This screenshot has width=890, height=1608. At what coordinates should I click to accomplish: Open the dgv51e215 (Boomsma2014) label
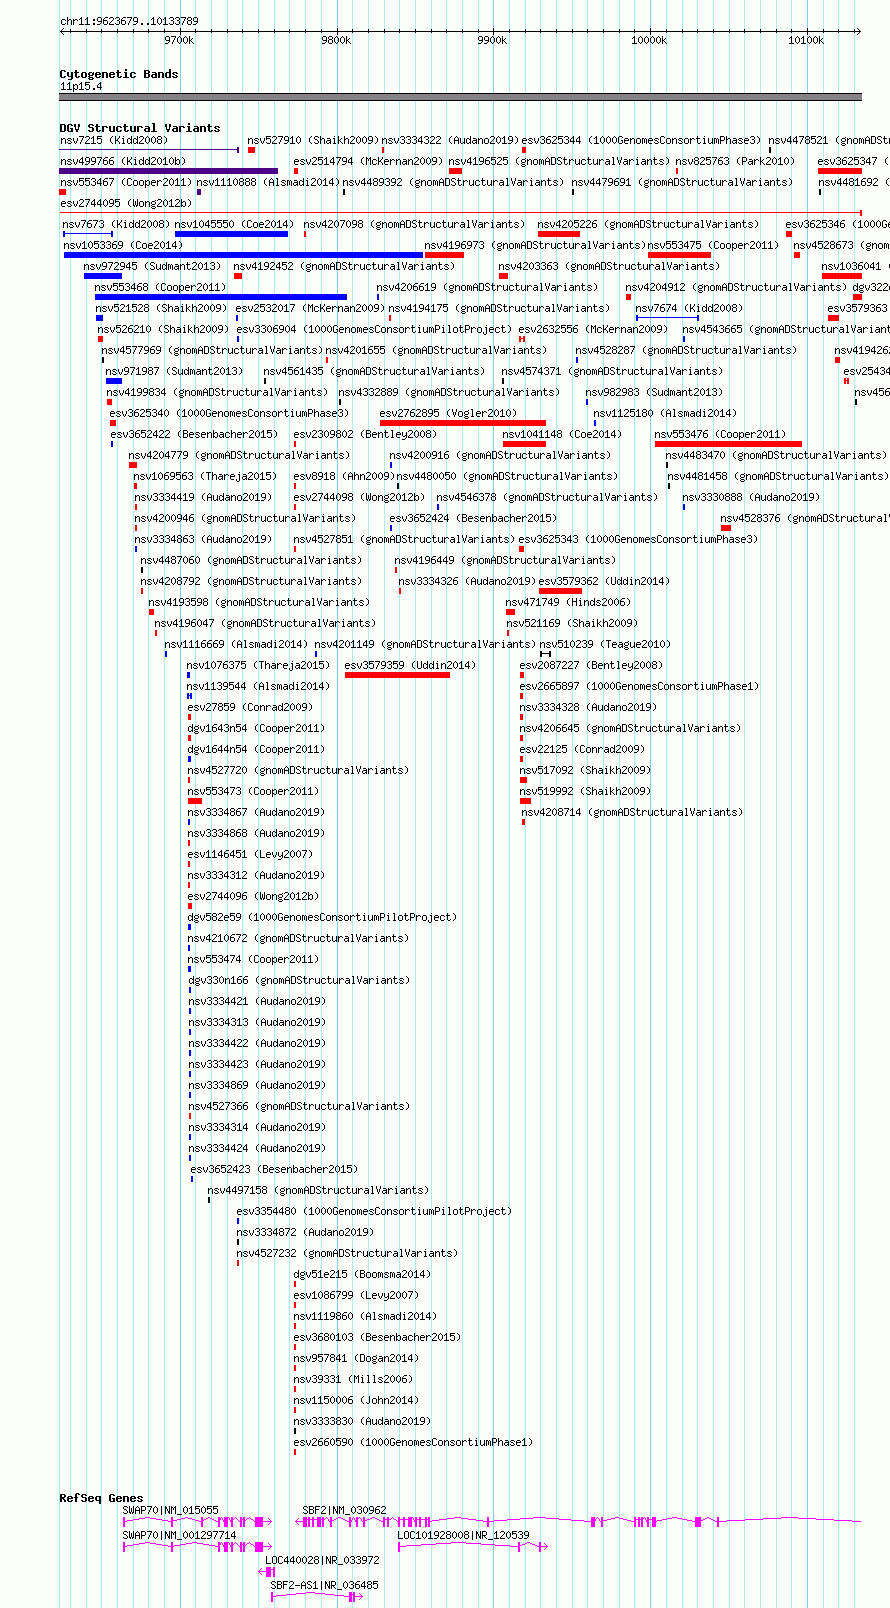coord(362,1274)
